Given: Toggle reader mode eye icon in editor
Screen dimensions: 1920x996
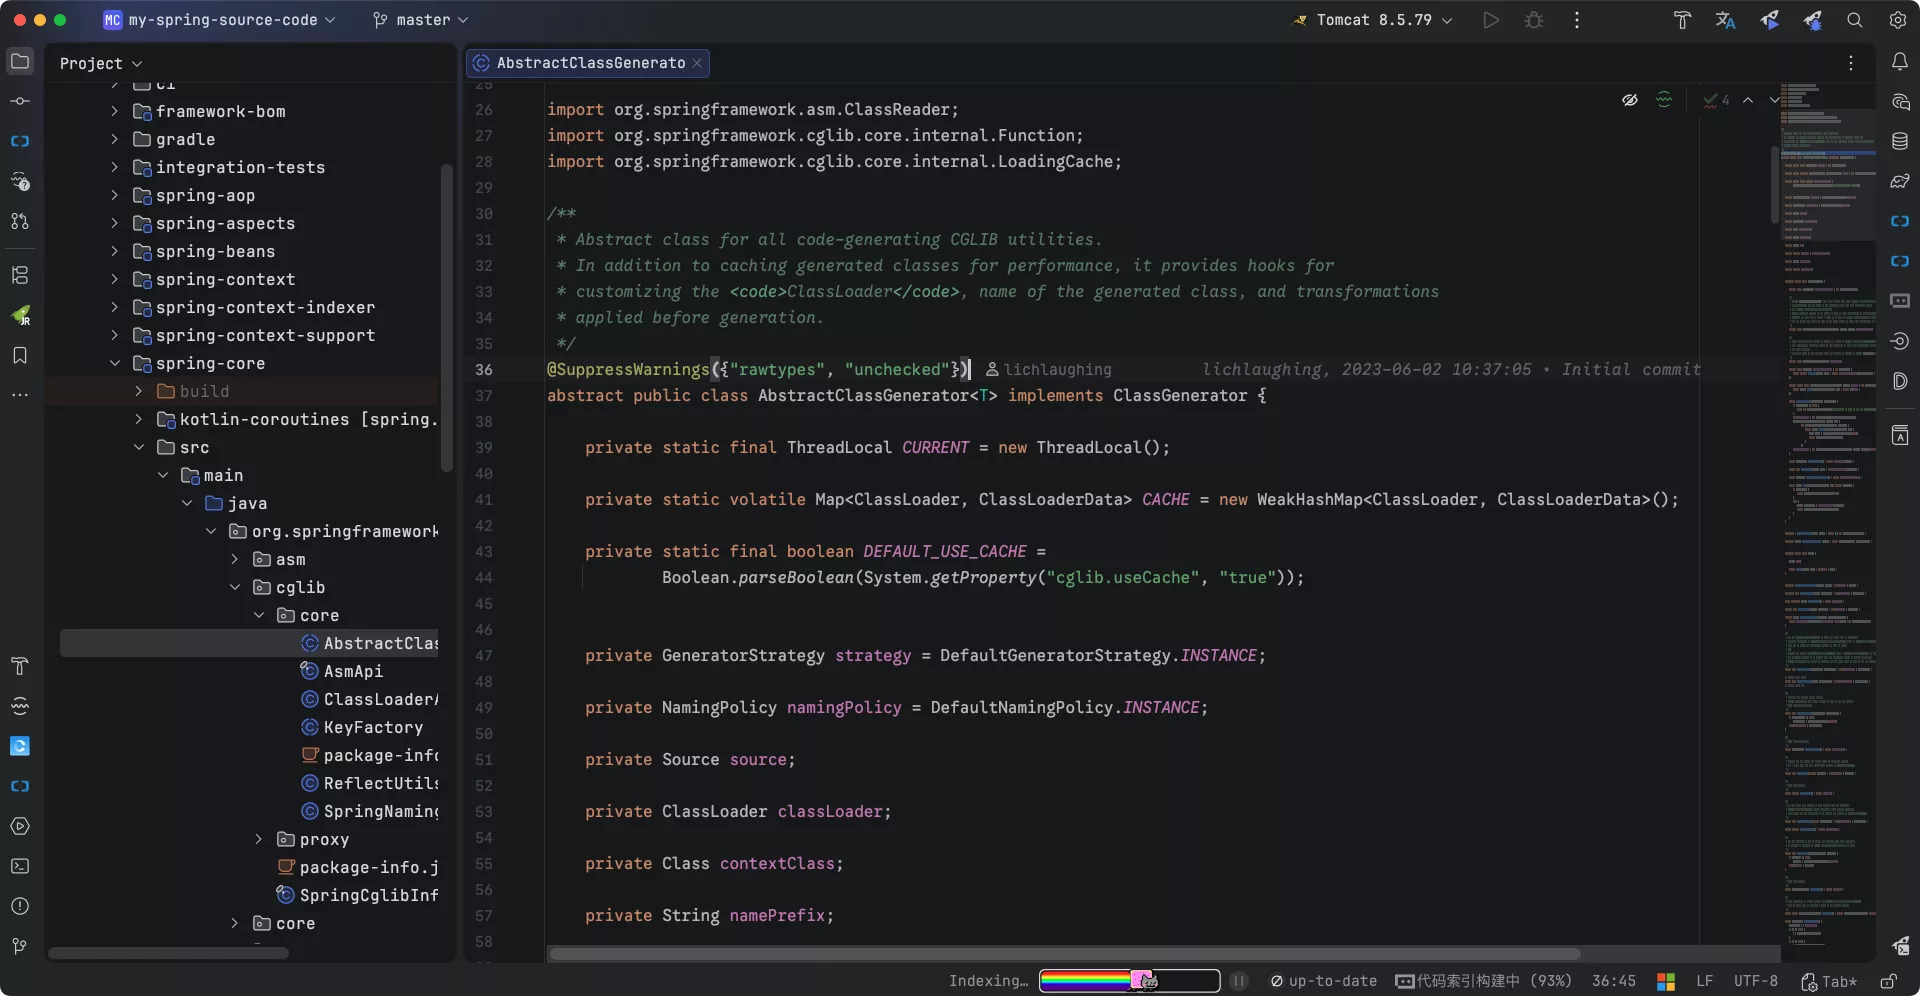Looking at the screenshot, I should click(1629, 100).
